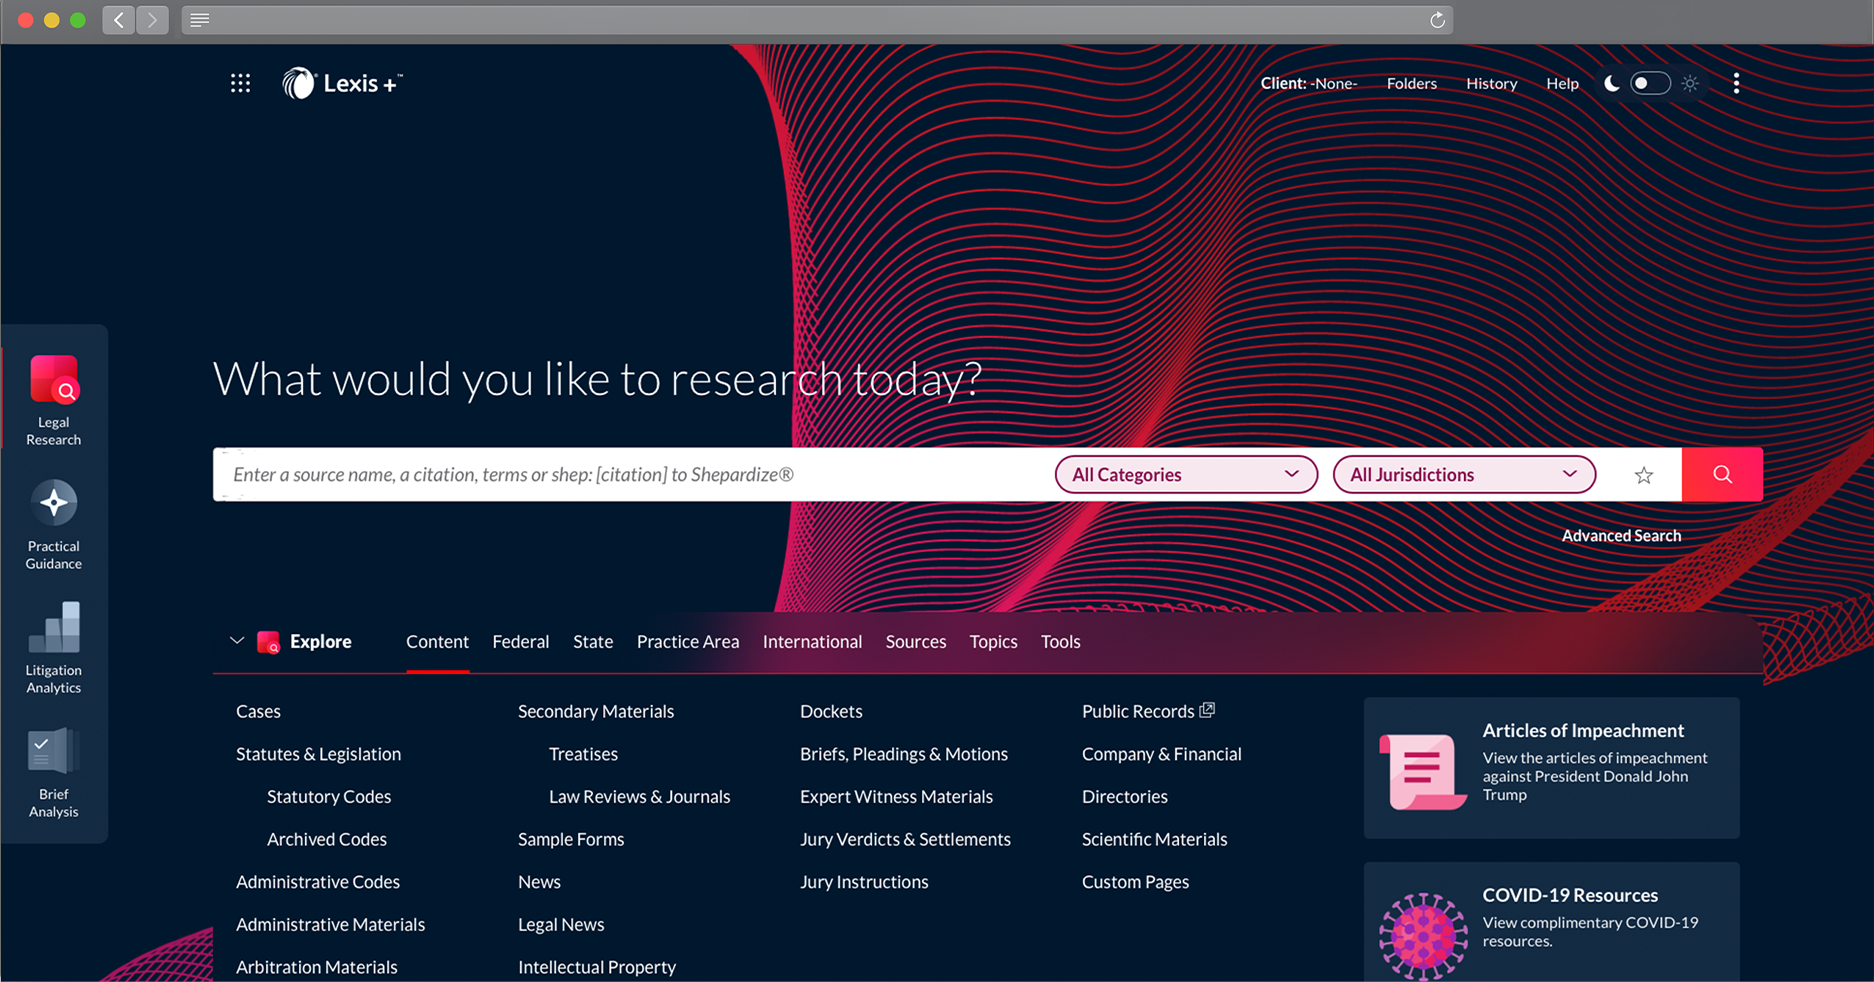This screenshot has height=982, width=1874.
Task: Open the three-dot more options menu
Action: tap(1736, 83)
